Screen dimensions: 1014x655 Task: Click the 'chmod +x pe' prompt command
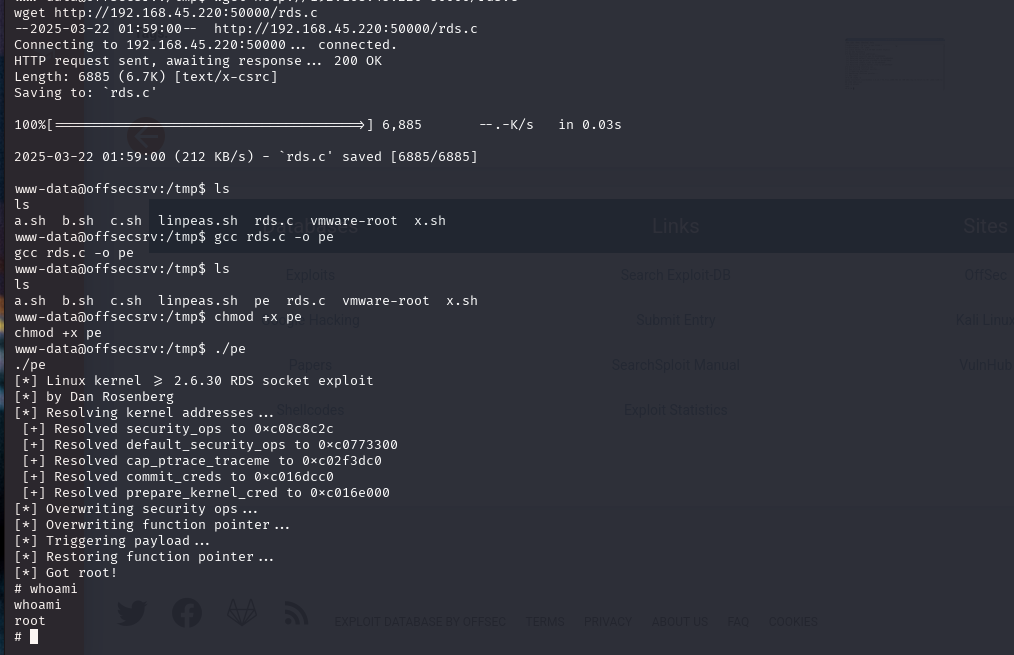258,317
